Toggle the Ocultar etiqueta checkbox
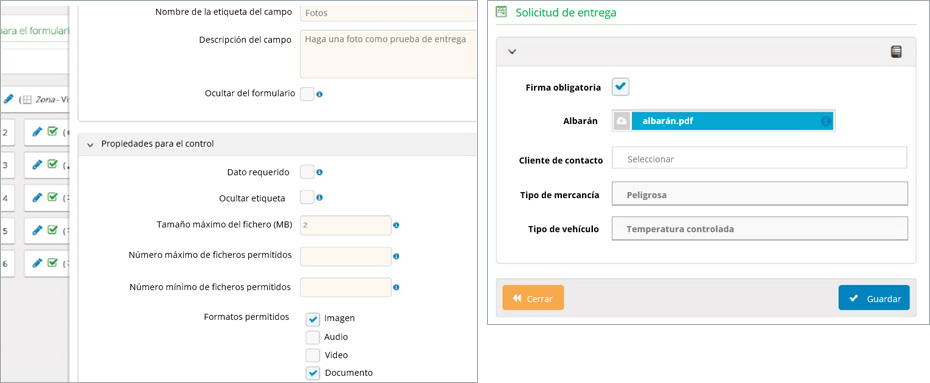The image size is (930, 383). 307,197
